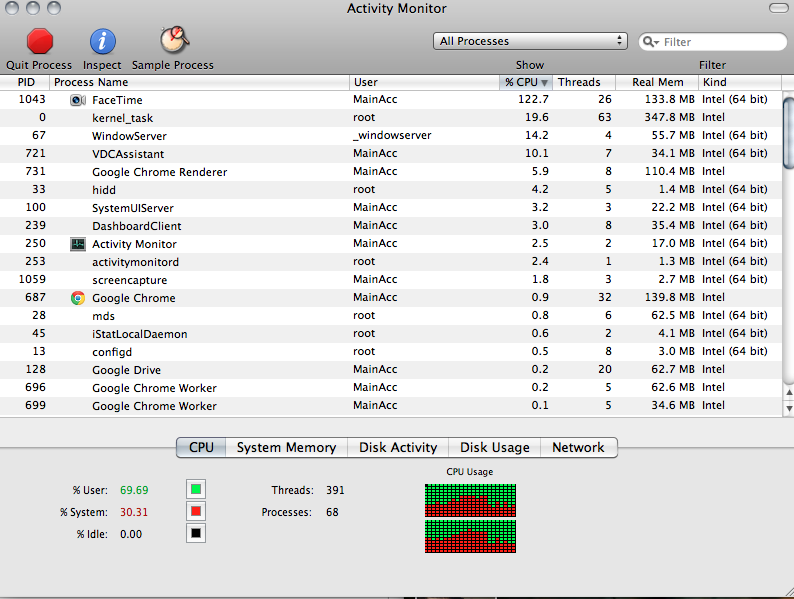Select the mds process row
Screen dimensions: 794x599
tap(391, 315)
